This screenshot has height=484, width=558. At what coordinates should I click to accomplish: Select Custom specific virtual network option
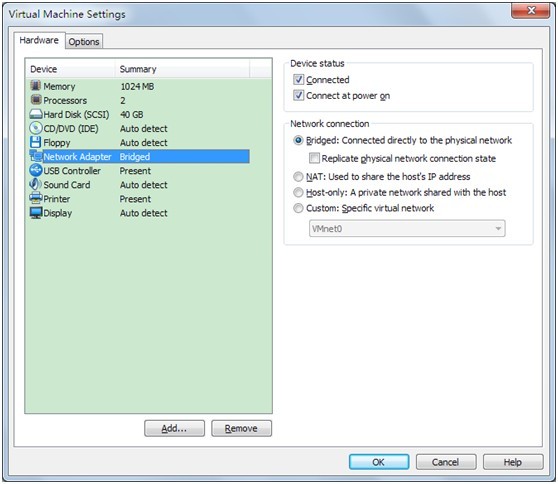coord(298,208)
